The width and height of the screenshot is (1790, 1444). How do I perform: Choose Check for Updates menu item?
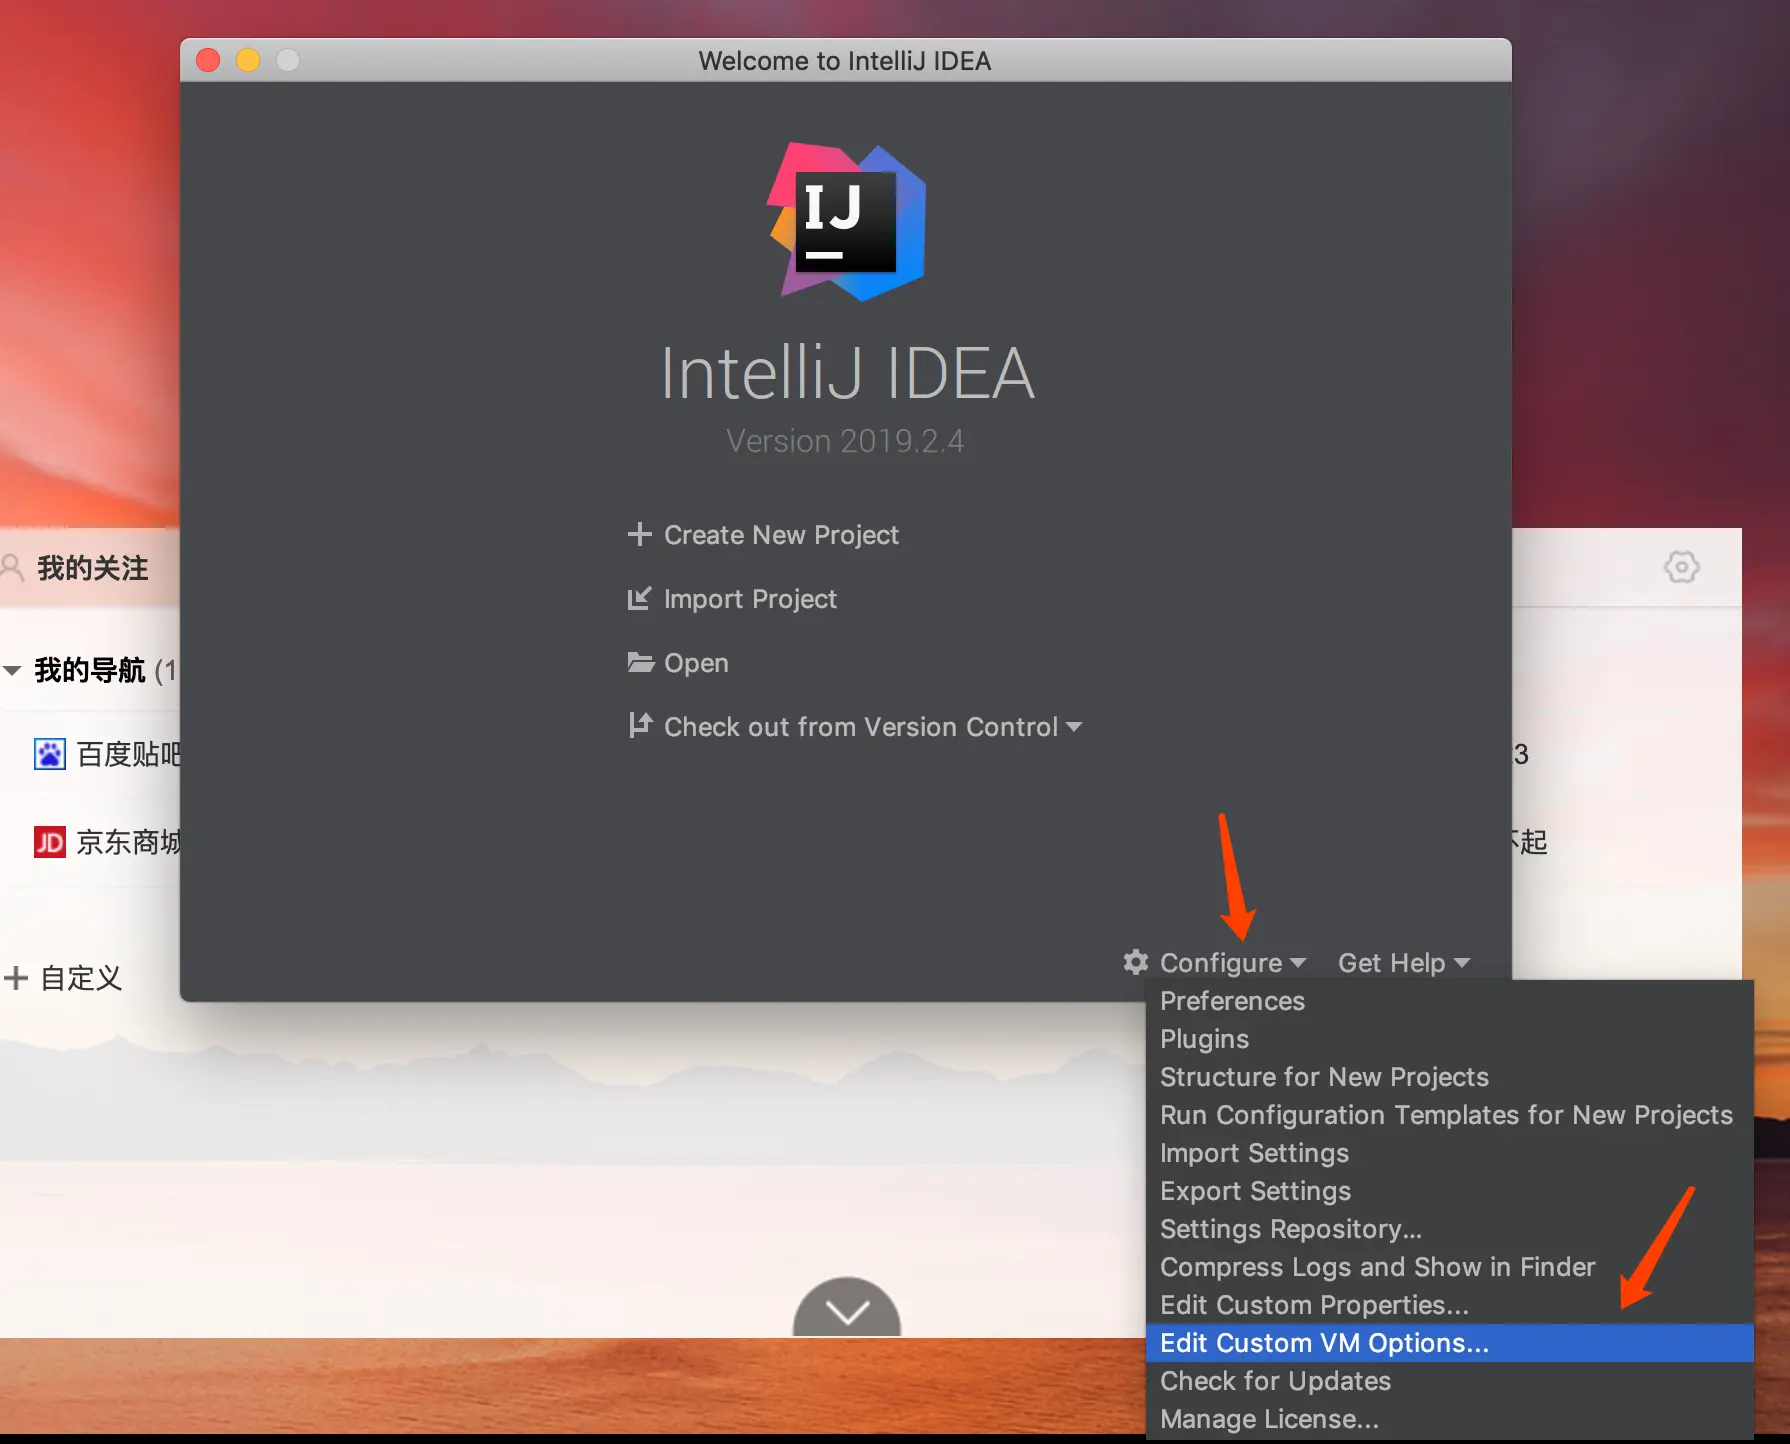coord(1450,1381)
